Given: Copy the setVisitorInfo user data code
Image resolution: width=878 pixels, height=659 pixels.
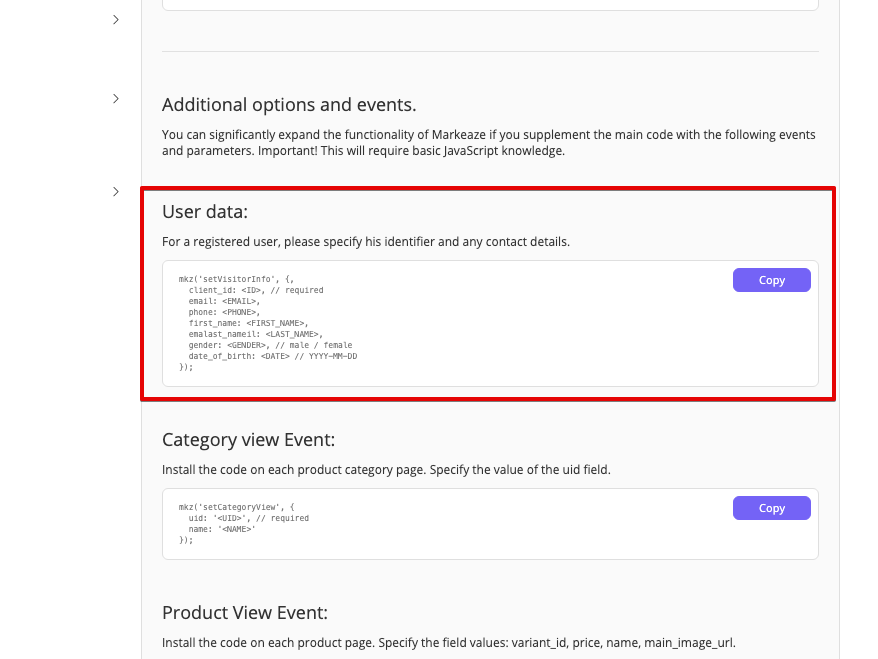Looking at the screenshot, I should [771, 280].
